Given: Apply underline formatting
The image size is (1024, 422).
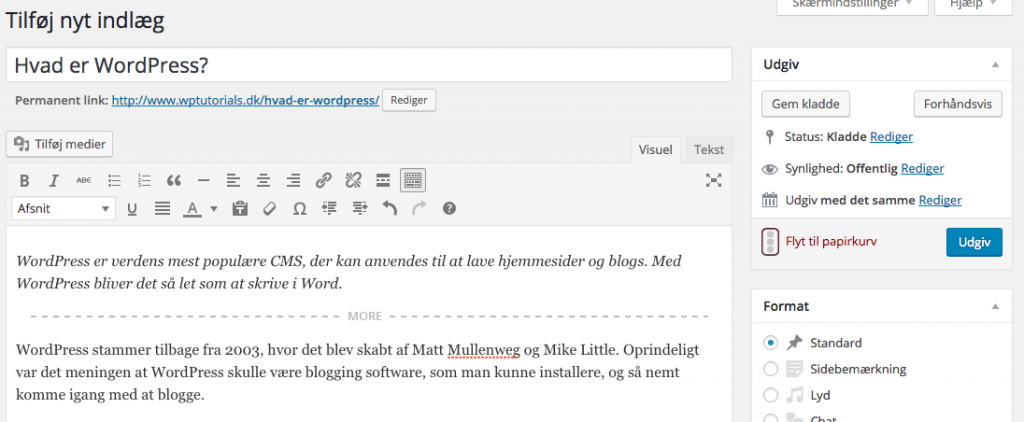Looking at the screenshot, I should coord(132,209).
